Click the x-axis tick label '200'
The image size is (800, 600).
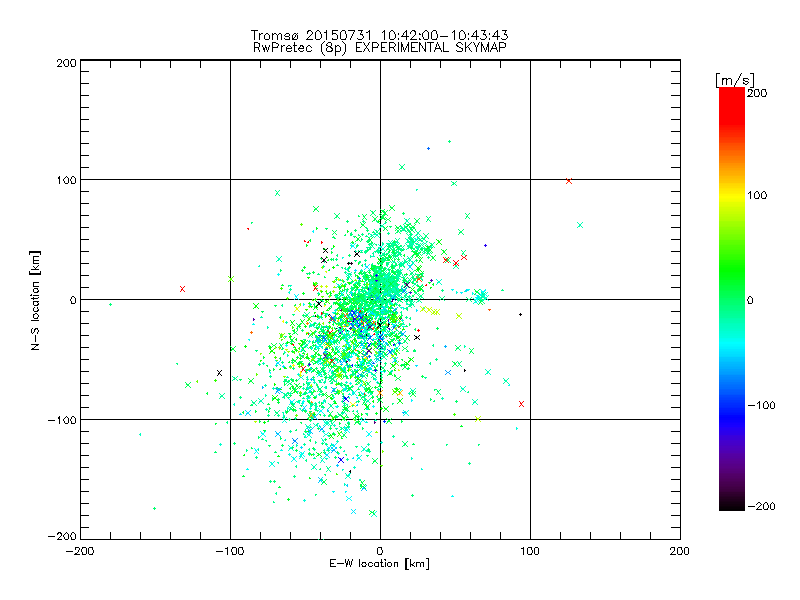click(680, 551)
